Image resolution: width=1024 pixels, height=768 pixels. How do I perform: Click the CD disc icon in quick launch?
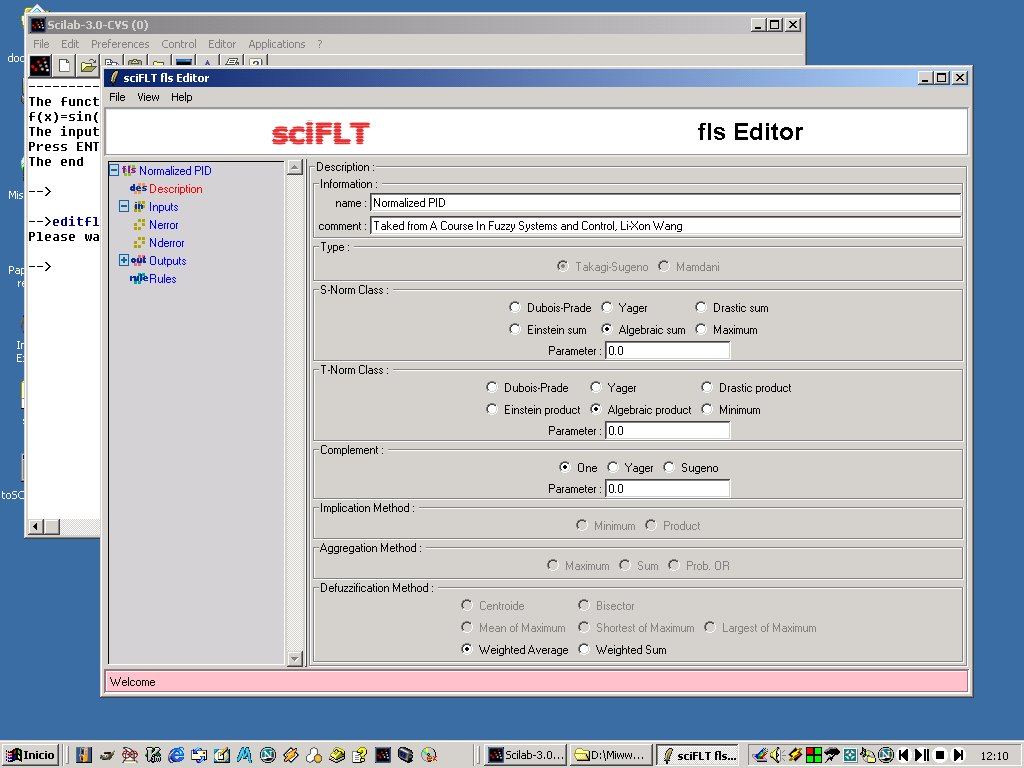click(429, 755)
